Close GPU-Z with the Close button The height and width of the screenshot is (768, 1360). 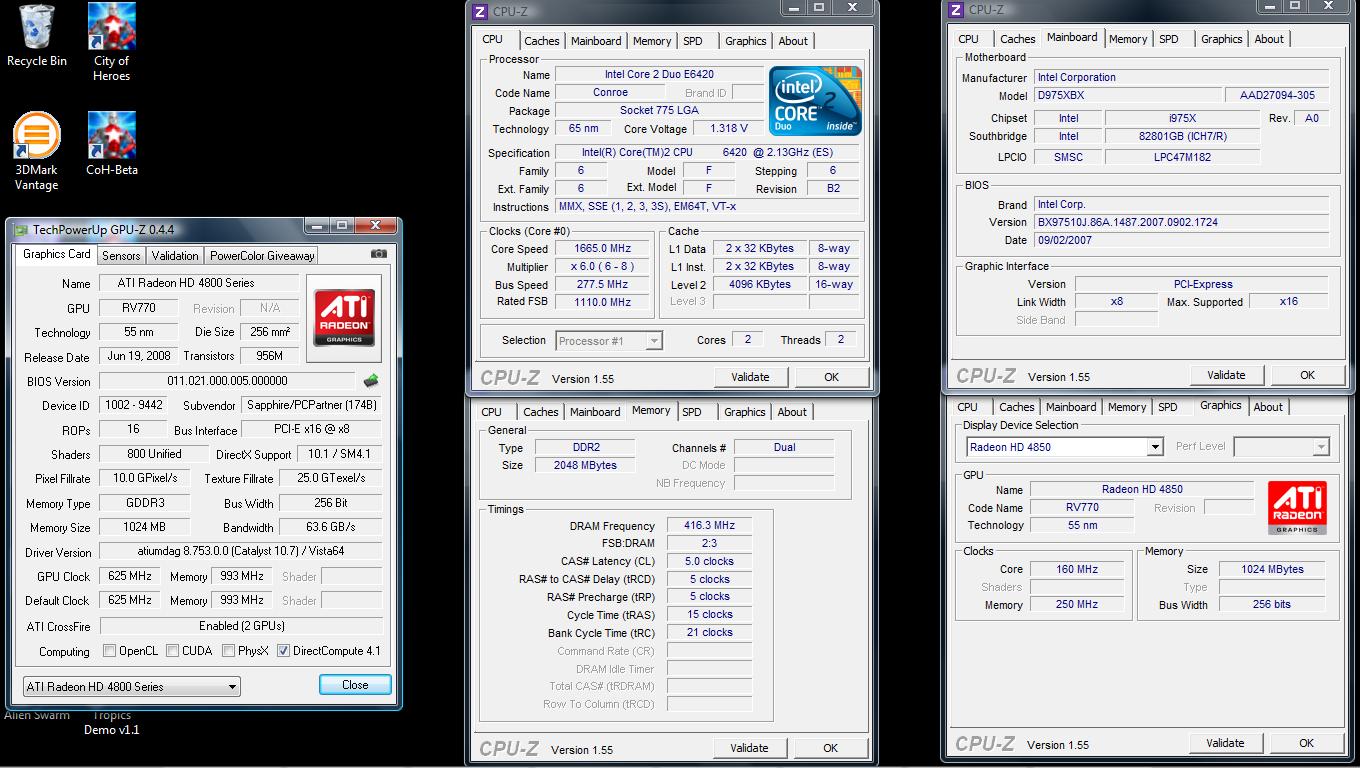tap(355, 685)
